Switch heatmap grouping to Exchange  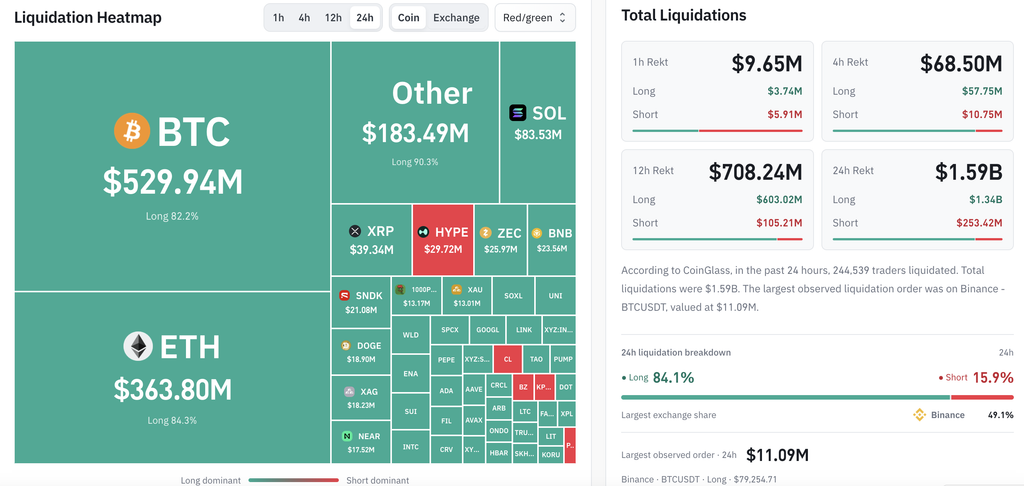pyautogui.click(x=456, y=18)
